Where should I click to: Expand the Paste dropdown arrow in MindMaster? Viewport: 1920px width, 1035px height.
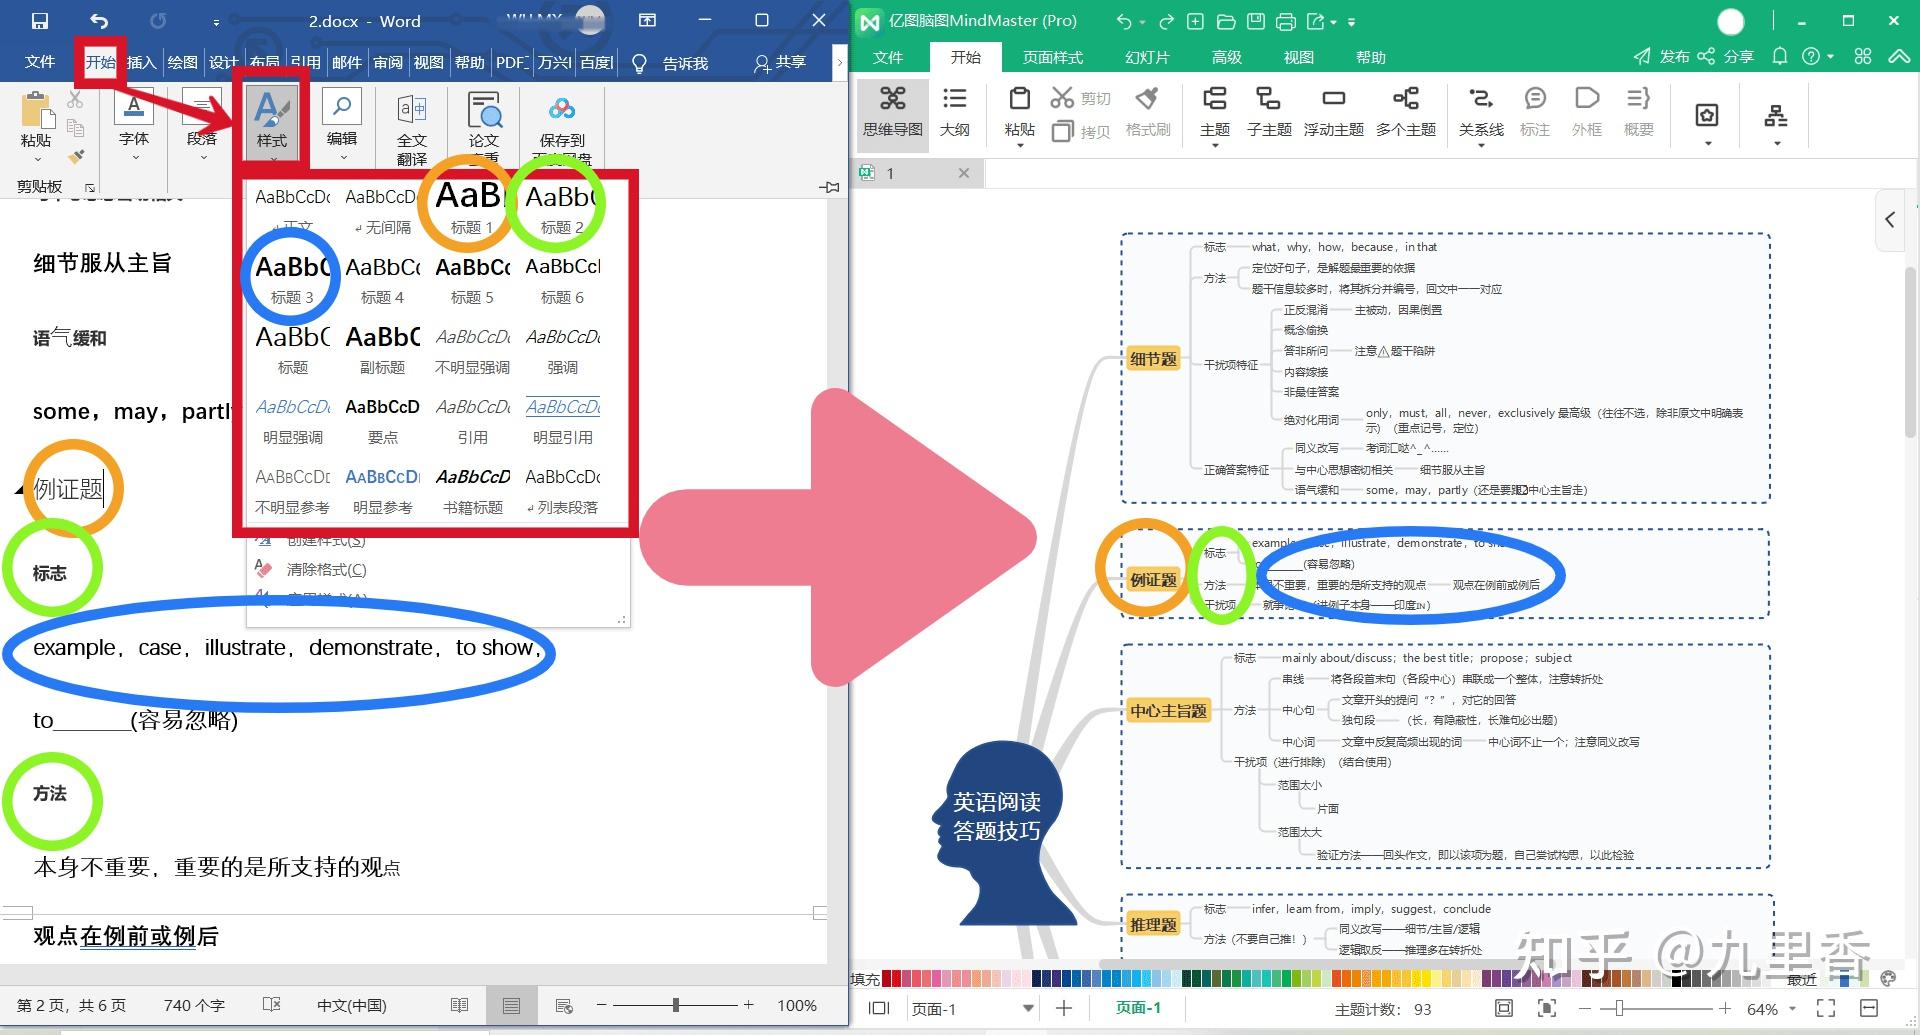point(1019,146)
